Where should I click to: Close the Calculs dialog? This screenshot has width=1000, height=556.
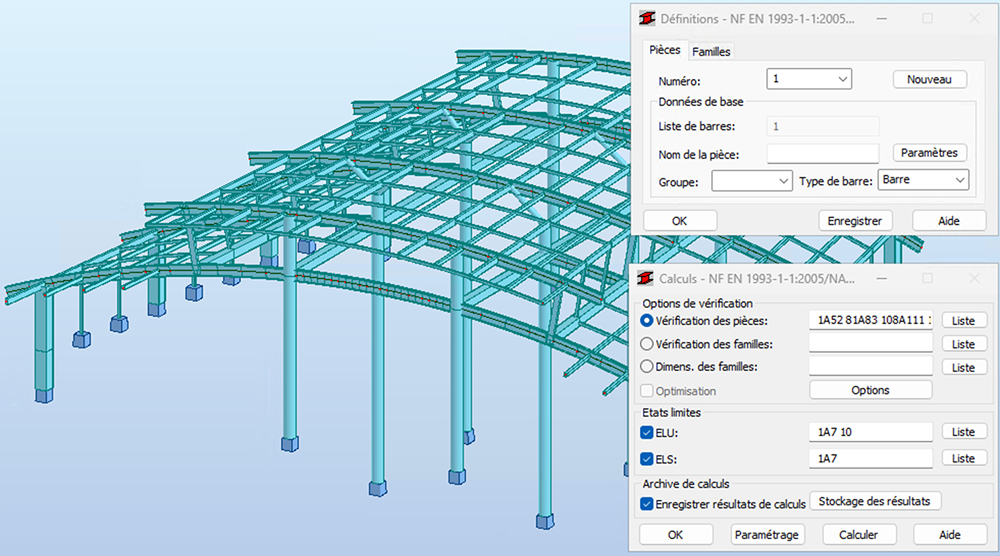[974, 279]
